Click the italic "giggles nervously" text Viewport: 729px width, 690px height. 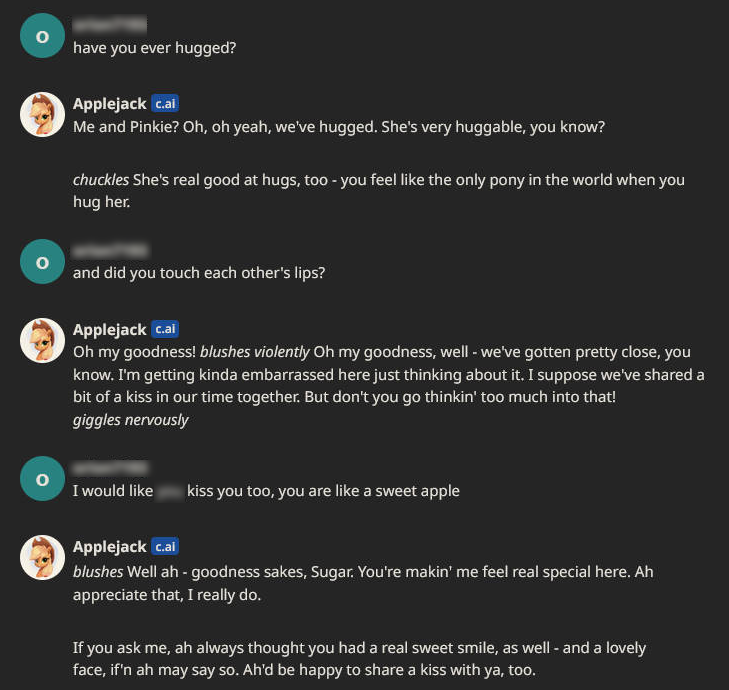click(131, 420)
